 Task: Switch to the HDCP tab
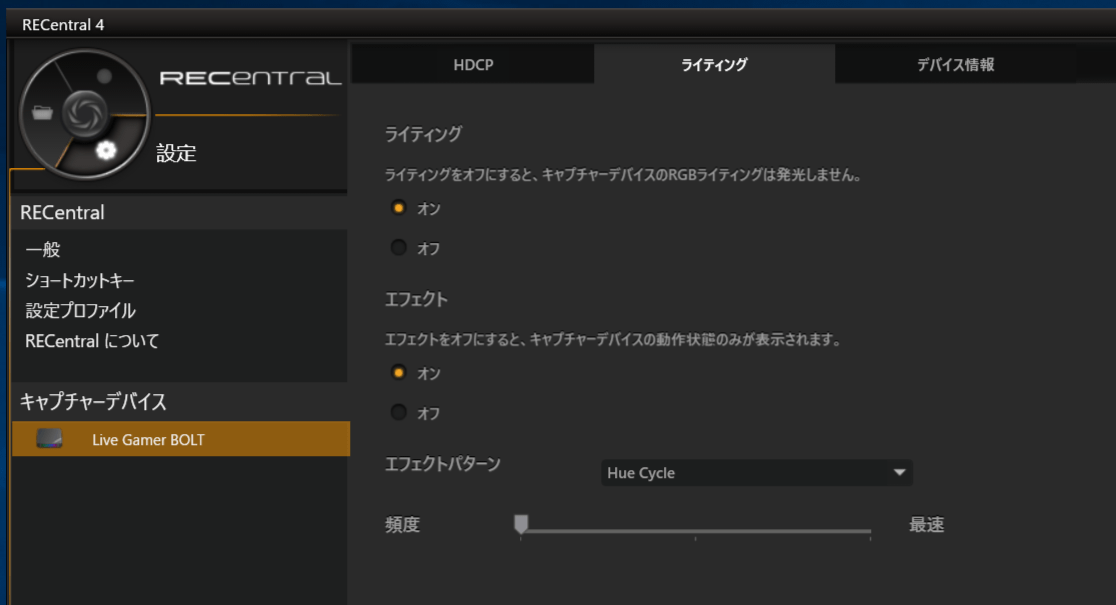(473, 64)
